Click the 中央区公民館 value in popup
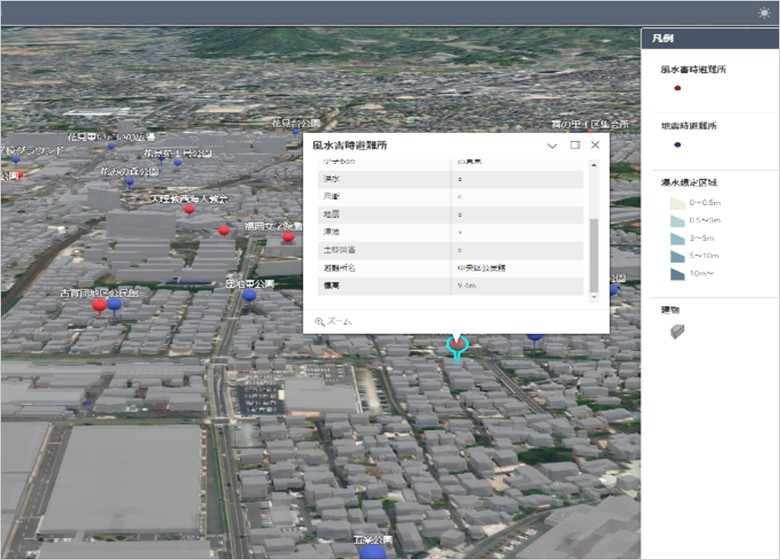 481,268
